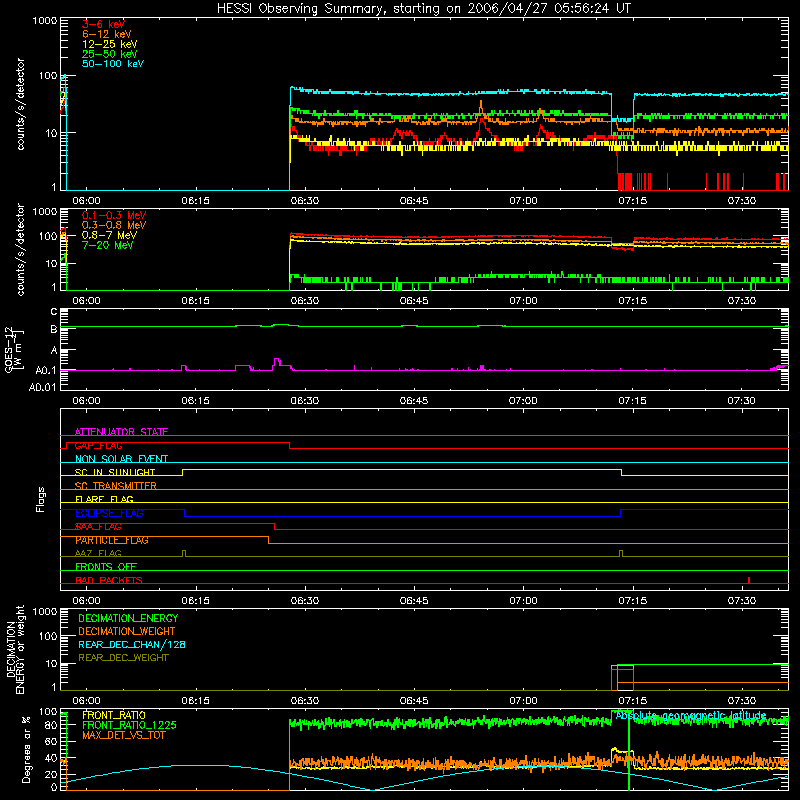Viewport: 800px width, 800px height.
Task: Click the Absolute geomagnetic latitude label
Action: click(x=691, y=715)
